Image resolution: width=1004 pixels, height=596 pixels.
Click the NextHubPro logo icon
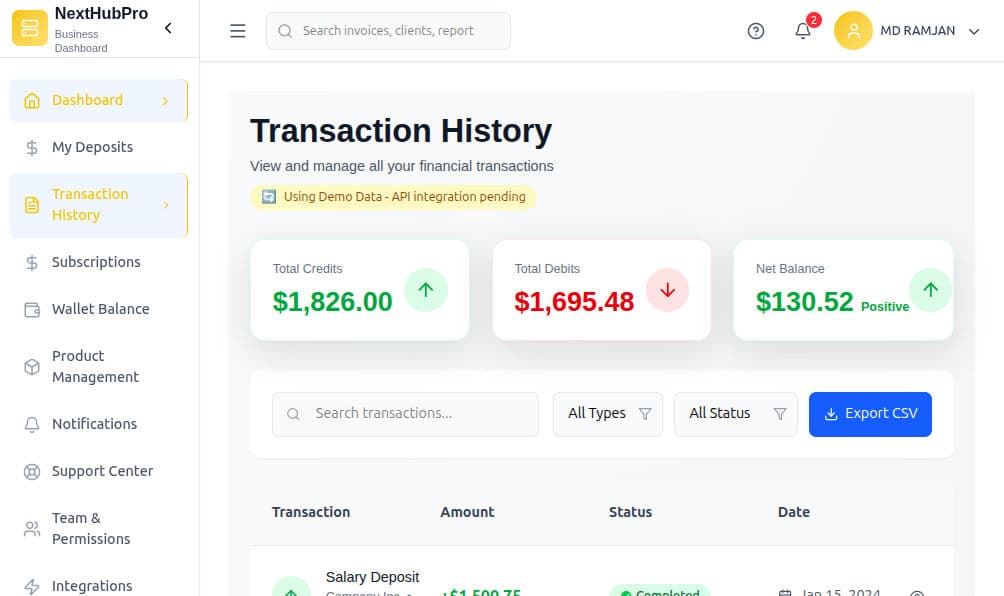click(x=29, y=28)
